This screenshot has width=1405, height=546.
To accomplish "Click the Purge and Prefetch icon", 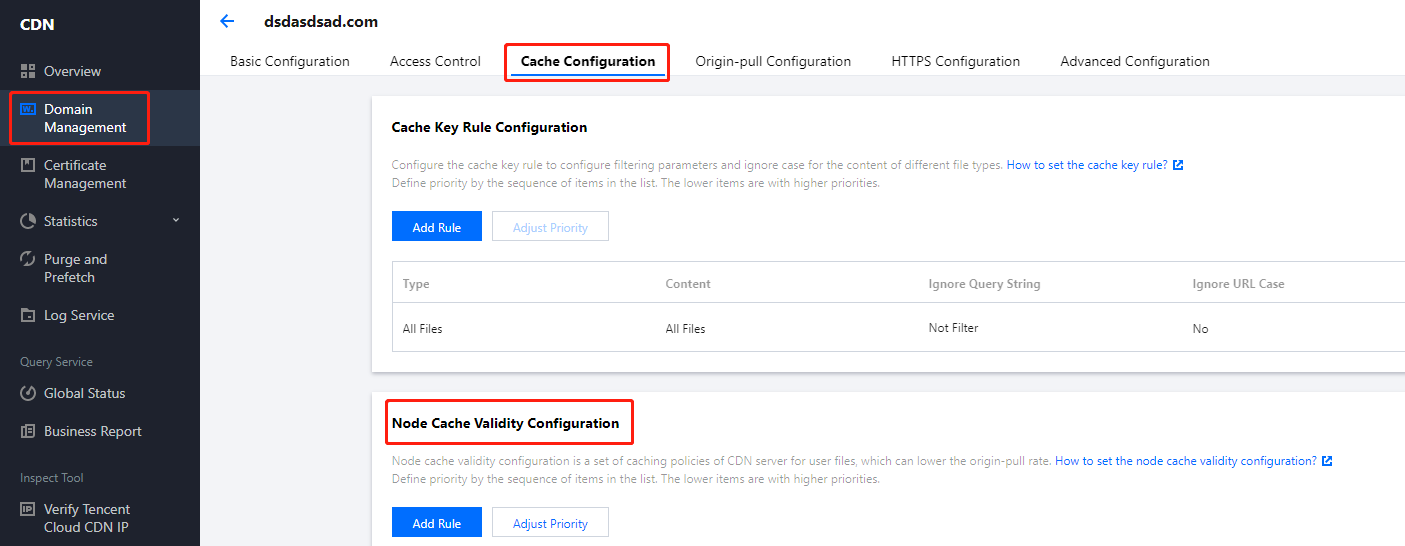I will coord(27,259).
